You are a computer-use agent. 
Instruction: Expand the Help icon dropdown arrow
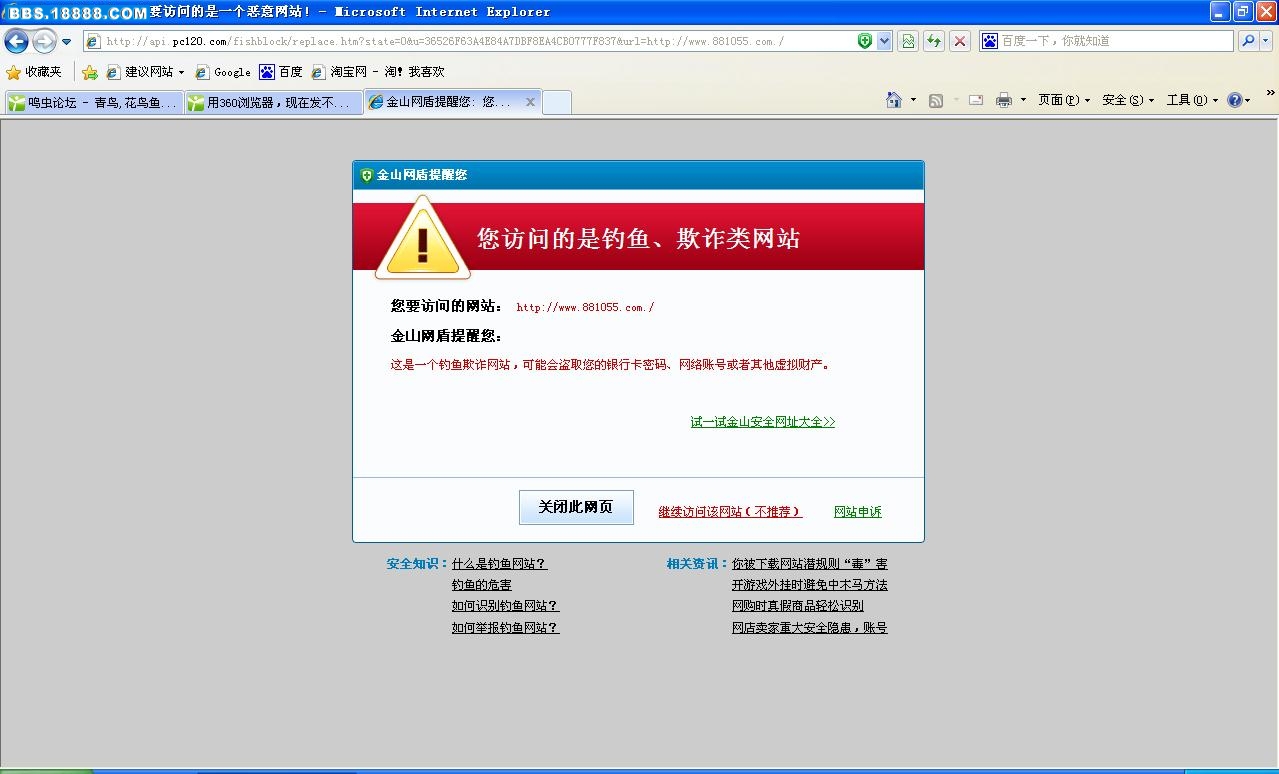point(1247,100)
